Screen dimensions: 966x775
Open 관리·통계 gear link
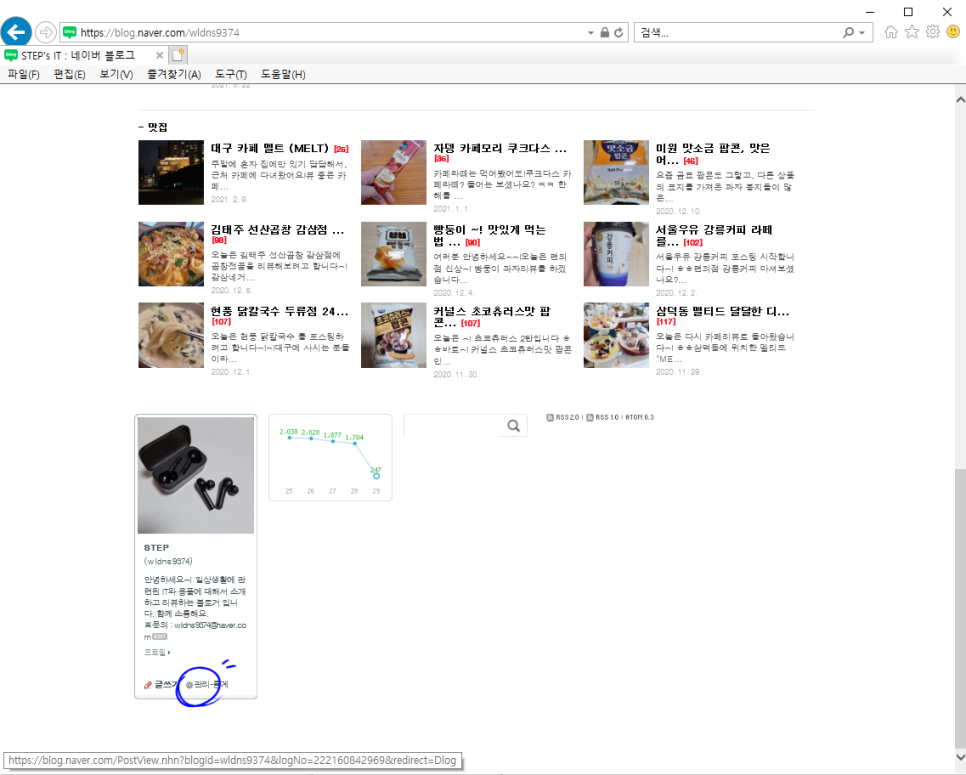point(207,684)
